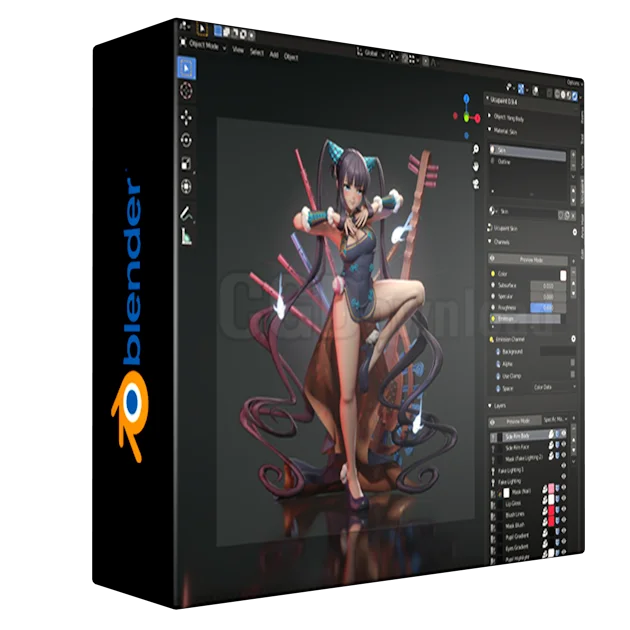Select the Transform tool
The image size is (630, 630).
tap(186, 186)
